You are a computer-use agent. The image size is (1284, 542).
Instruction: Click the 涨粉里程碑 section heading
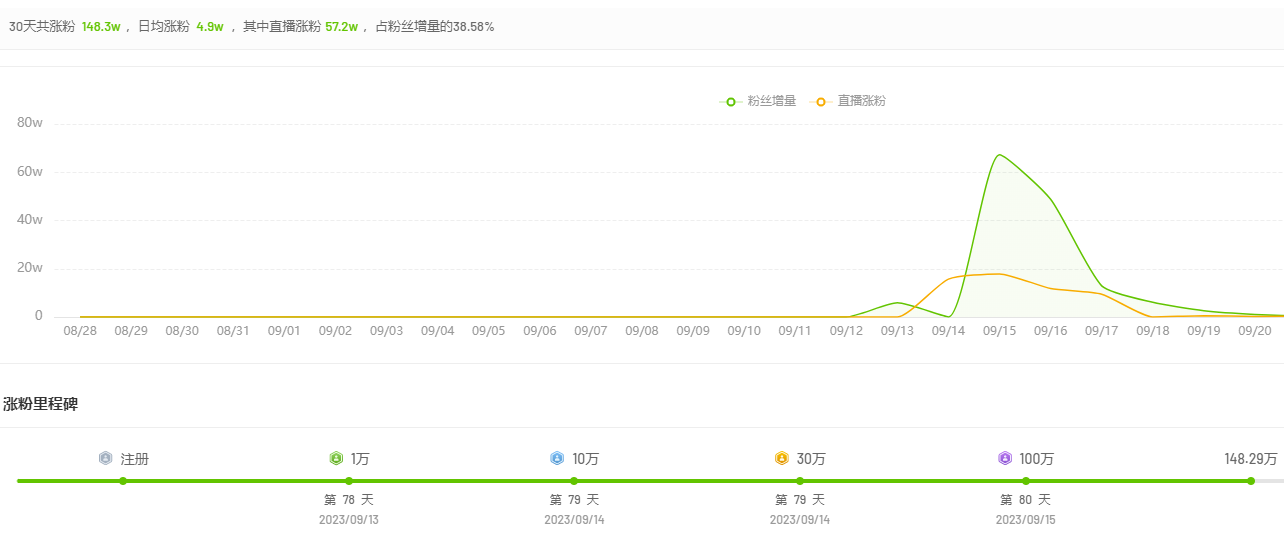click(41, 404)
